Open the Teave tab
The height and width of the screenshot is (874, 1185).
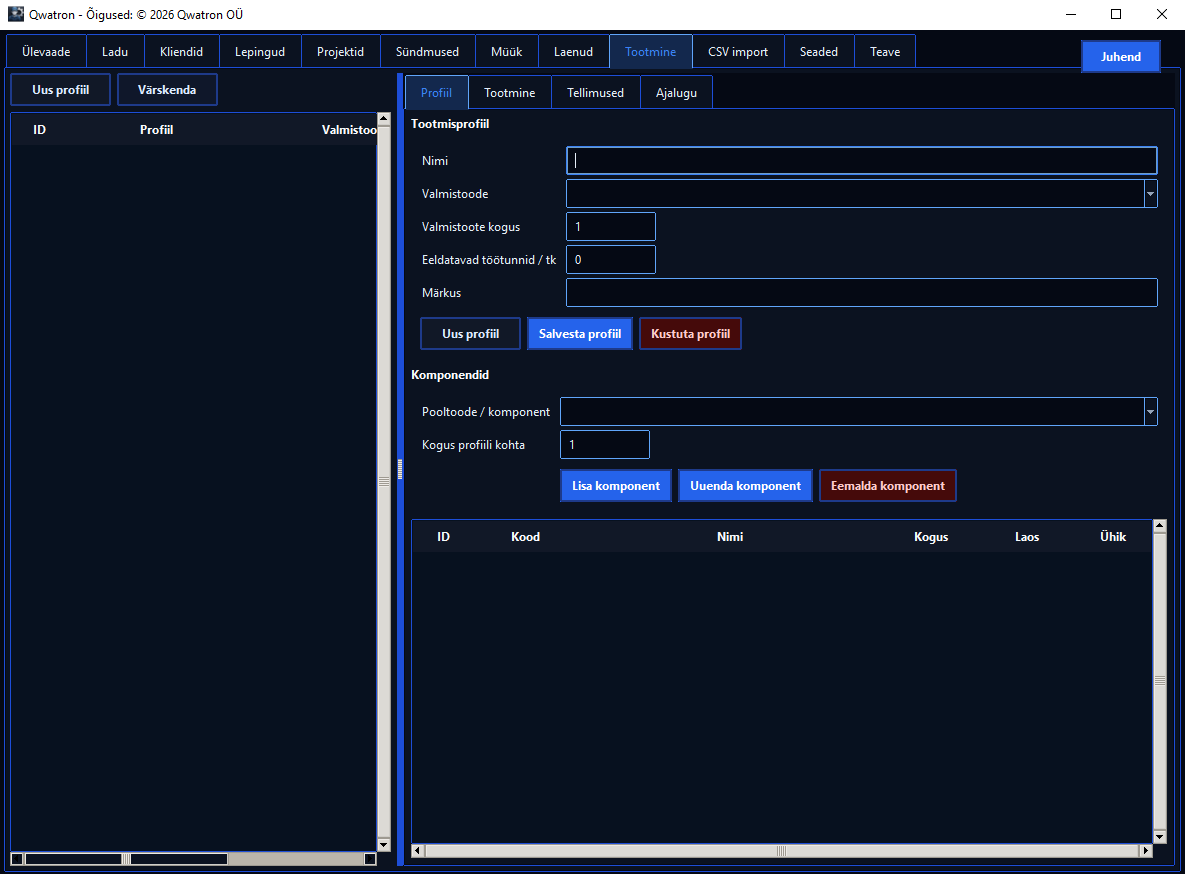(885, 51)
